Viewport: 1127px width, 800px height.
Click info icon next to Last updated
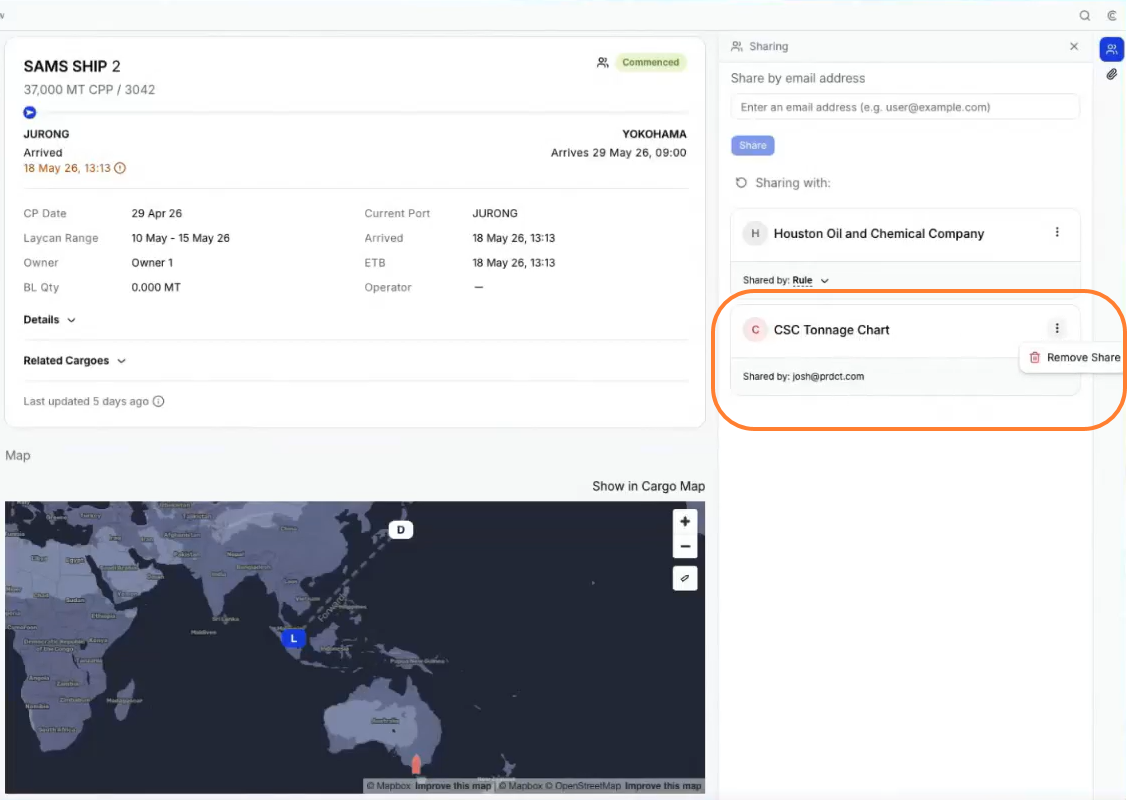(x=159, y=401)
